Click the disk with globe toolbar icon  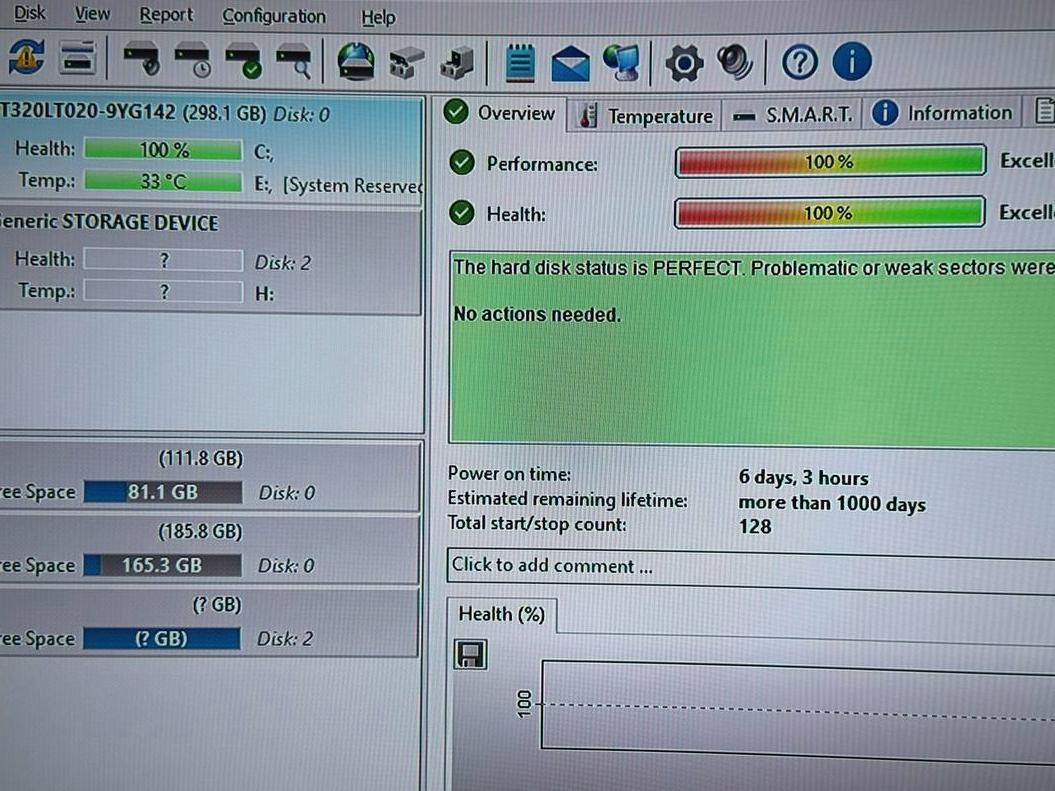tap(356, 61)
